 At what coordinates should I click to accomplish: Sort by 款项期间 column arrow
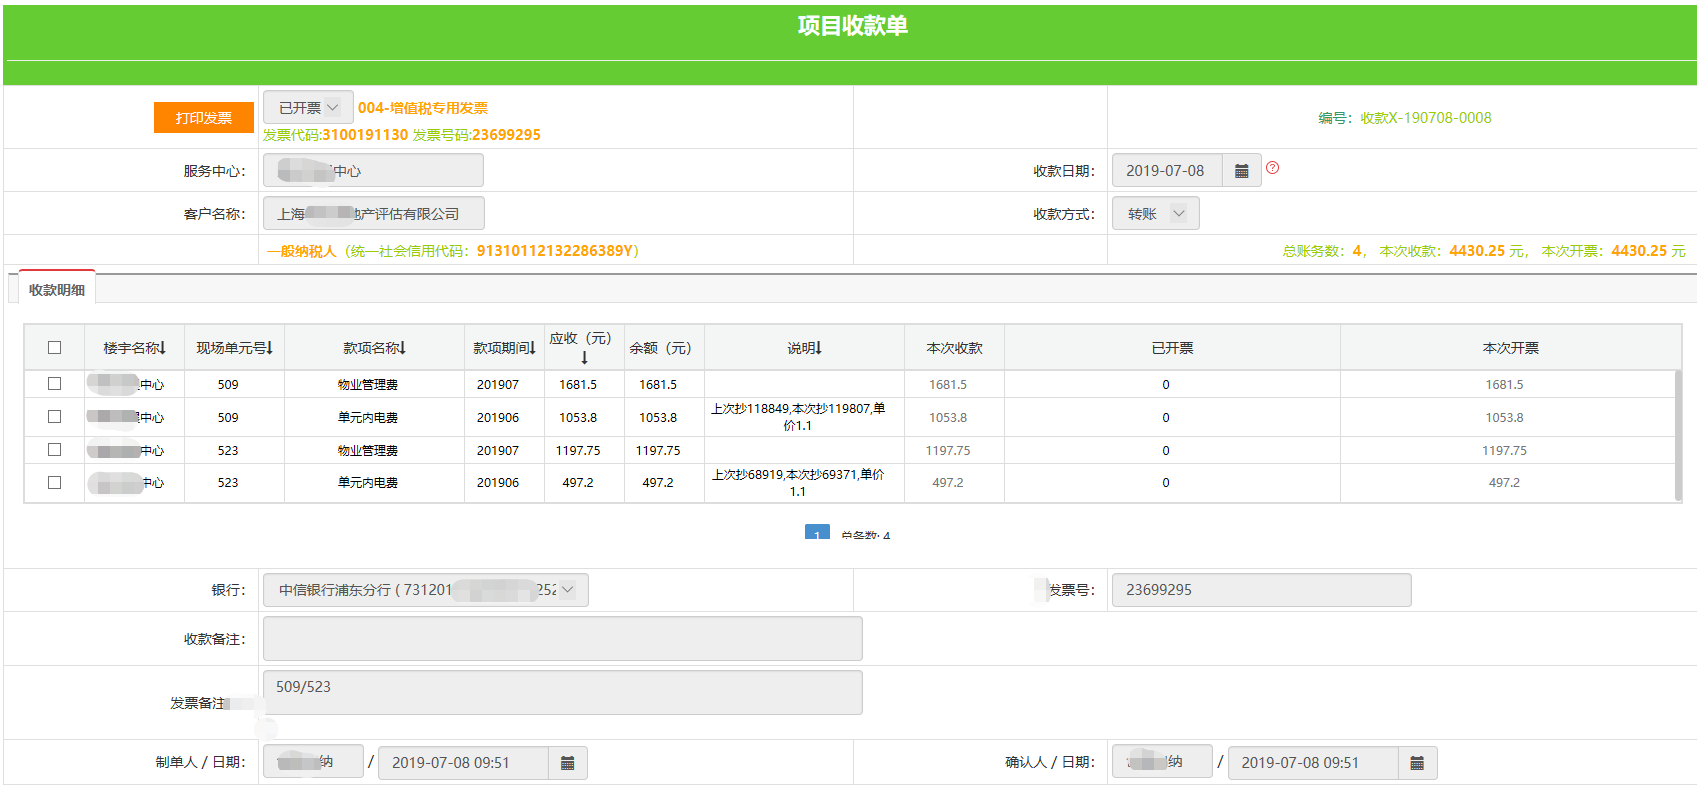point(532,348)
